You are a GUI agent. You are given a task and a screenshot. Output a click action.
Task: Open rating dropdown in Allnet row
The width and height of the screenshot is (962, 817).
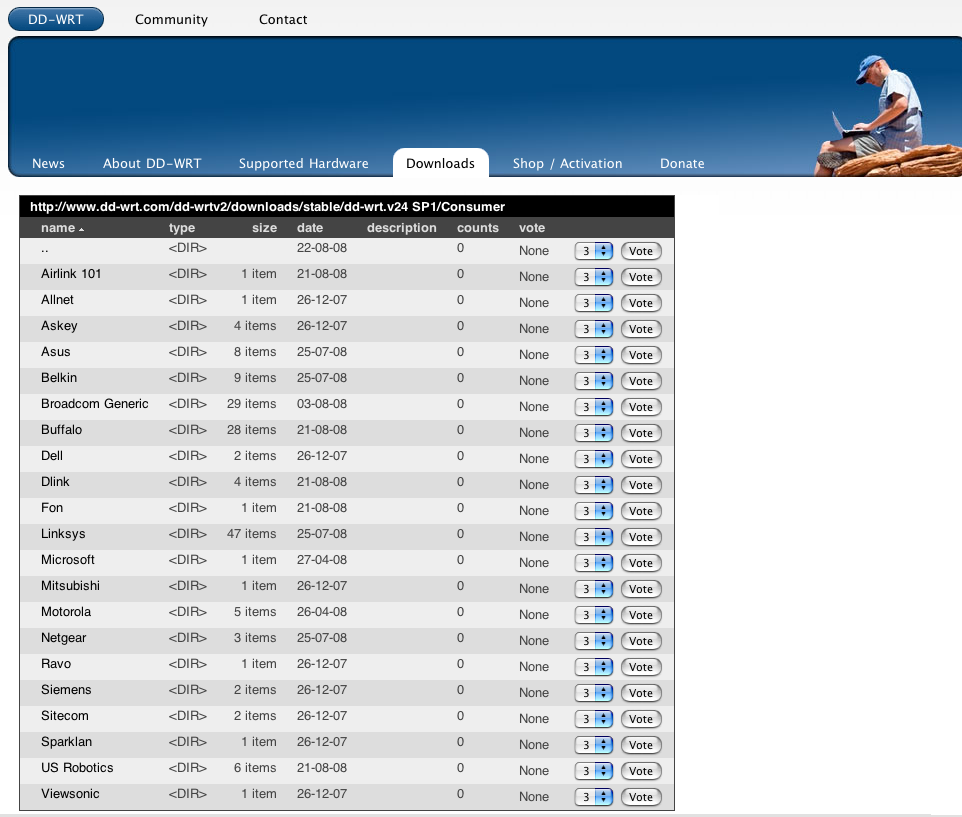click(593, 303)
